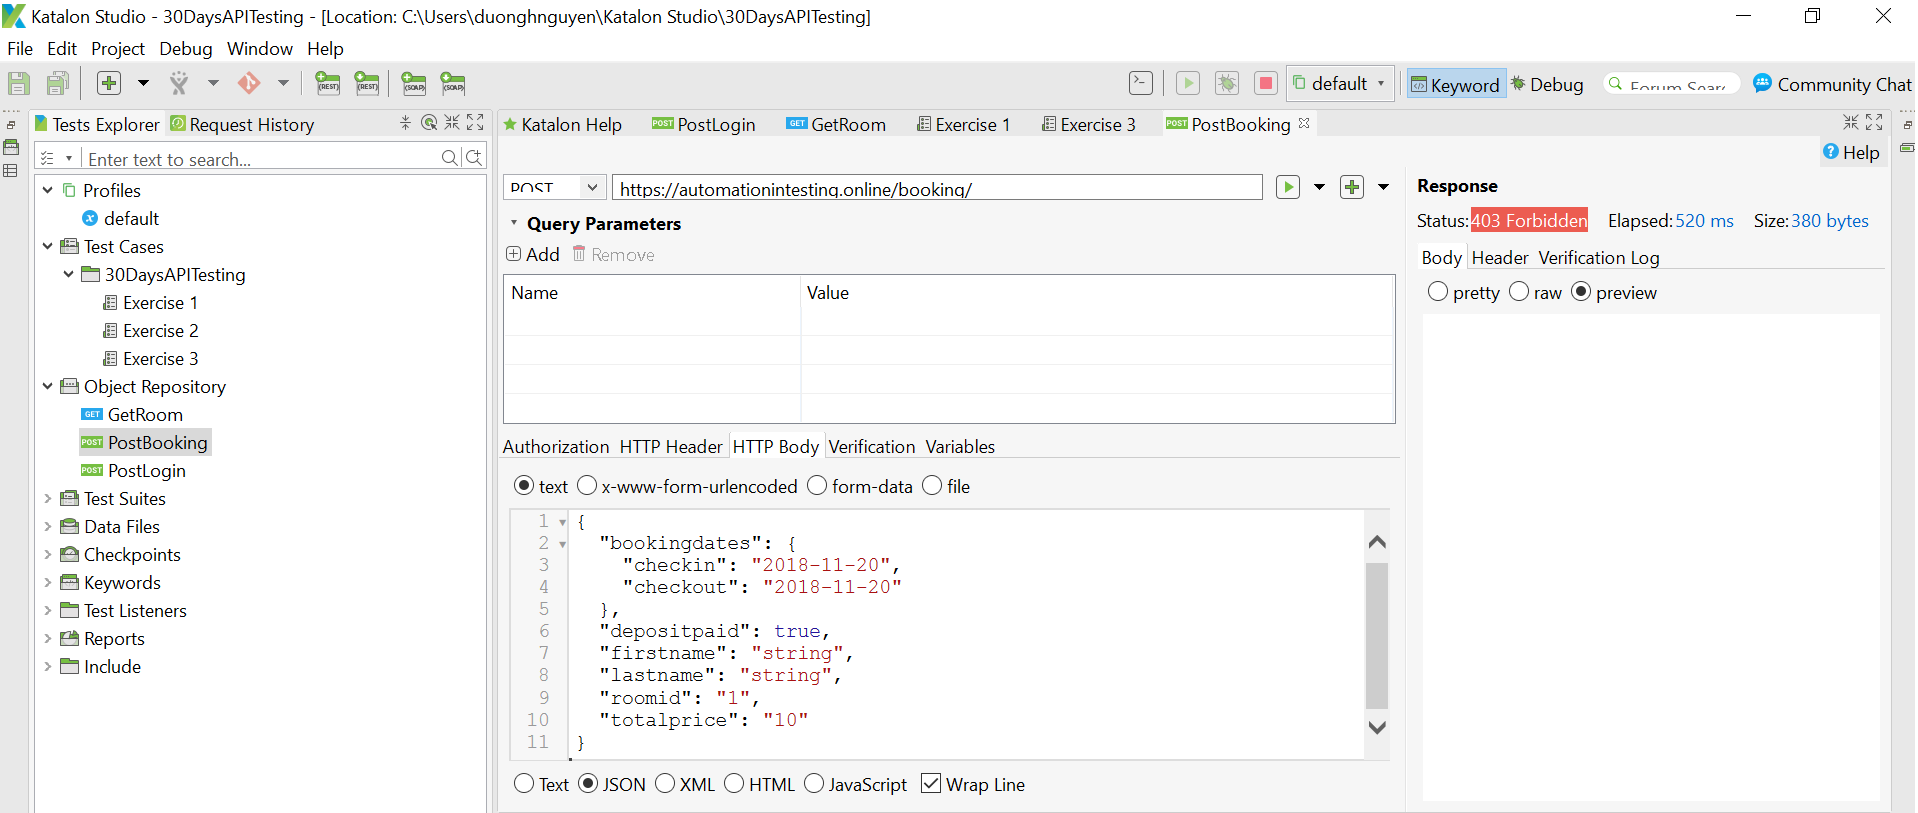Click the Help link with the question mark
The height and width of the screenshot is (813, 1918).
click(x=1851, y=152)
